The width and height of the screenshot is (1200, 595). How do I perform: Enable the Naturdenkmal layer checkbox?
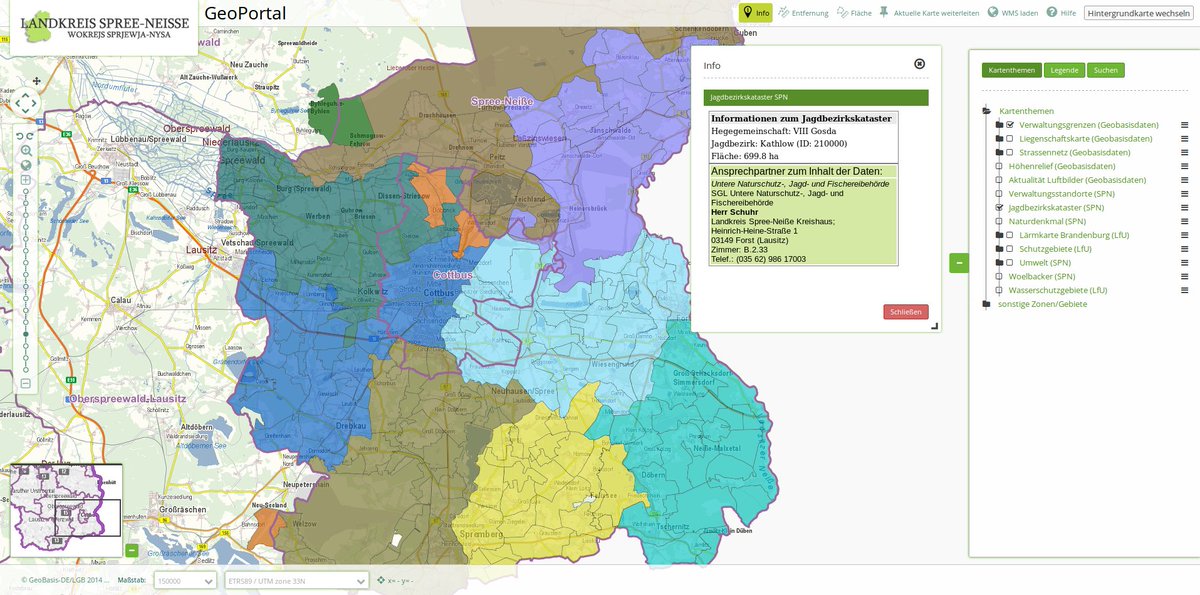pyautogui.click(x=999, y=221)
